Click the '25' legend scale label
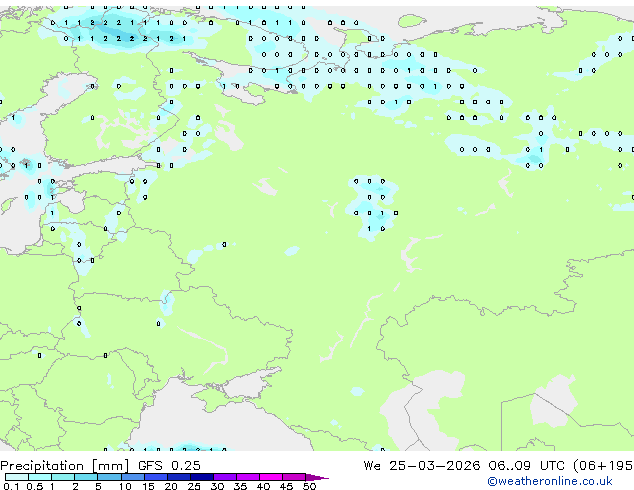This screenshot has height=490, width=634. point(194,486)
